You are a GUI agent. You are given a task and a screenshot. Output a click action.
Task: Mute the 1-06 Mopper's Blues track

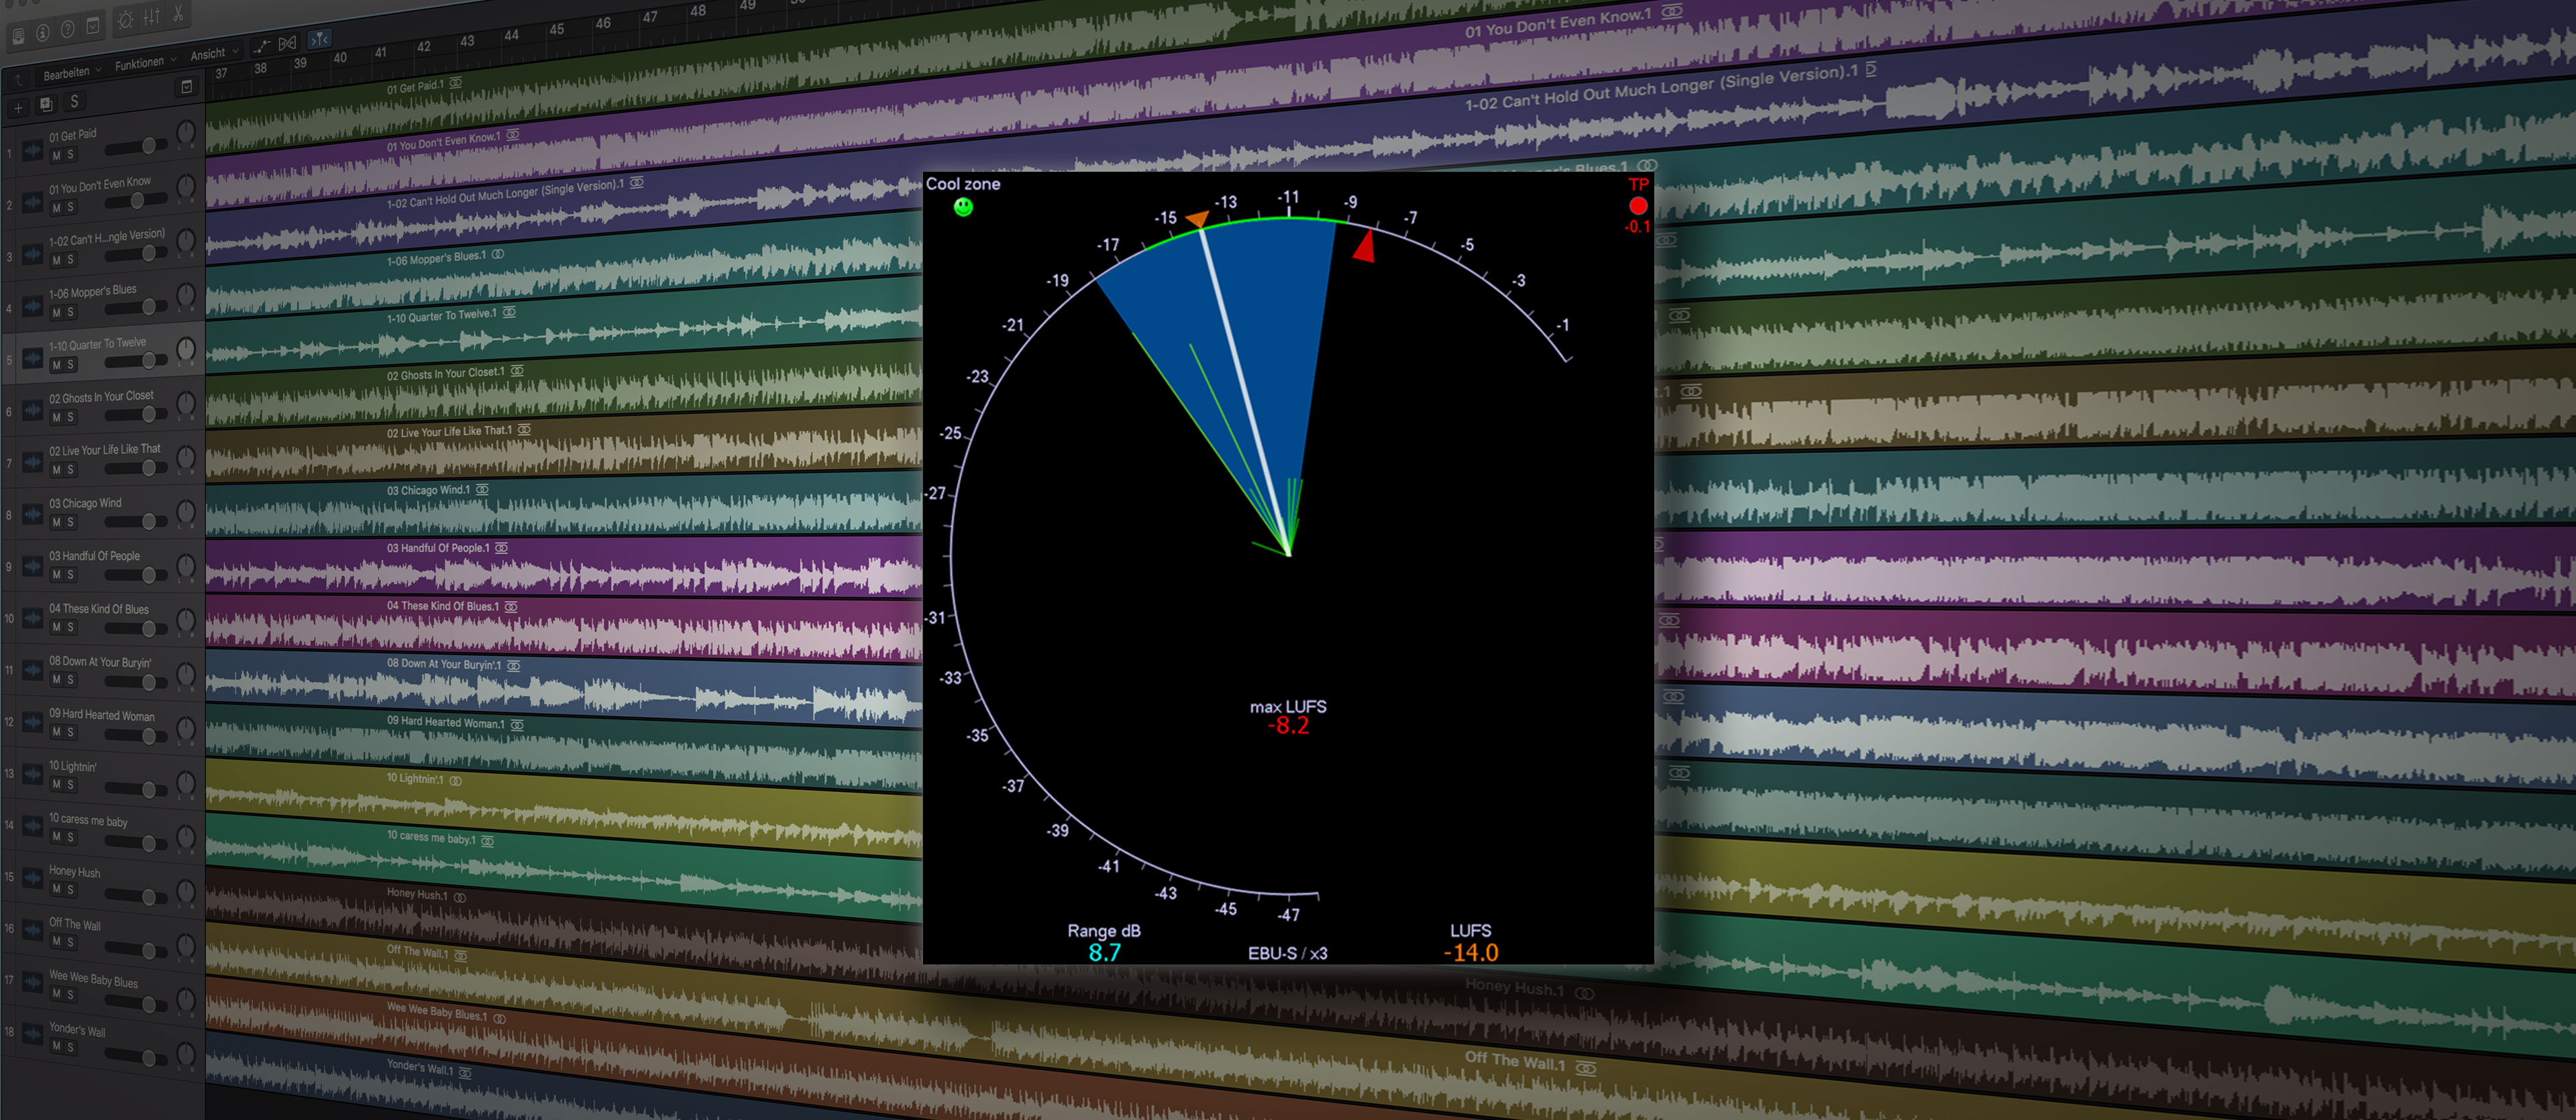point(56,313)
